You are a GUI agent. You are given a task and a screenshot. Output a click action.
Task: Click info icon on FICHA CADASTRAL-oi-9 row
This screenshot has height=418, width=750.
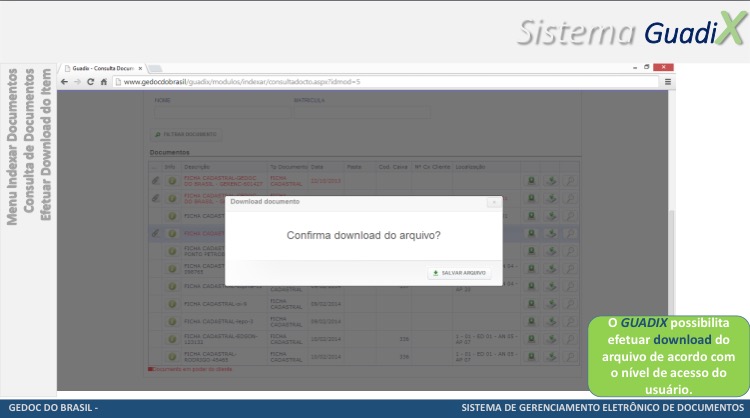[x=172, y=304]
